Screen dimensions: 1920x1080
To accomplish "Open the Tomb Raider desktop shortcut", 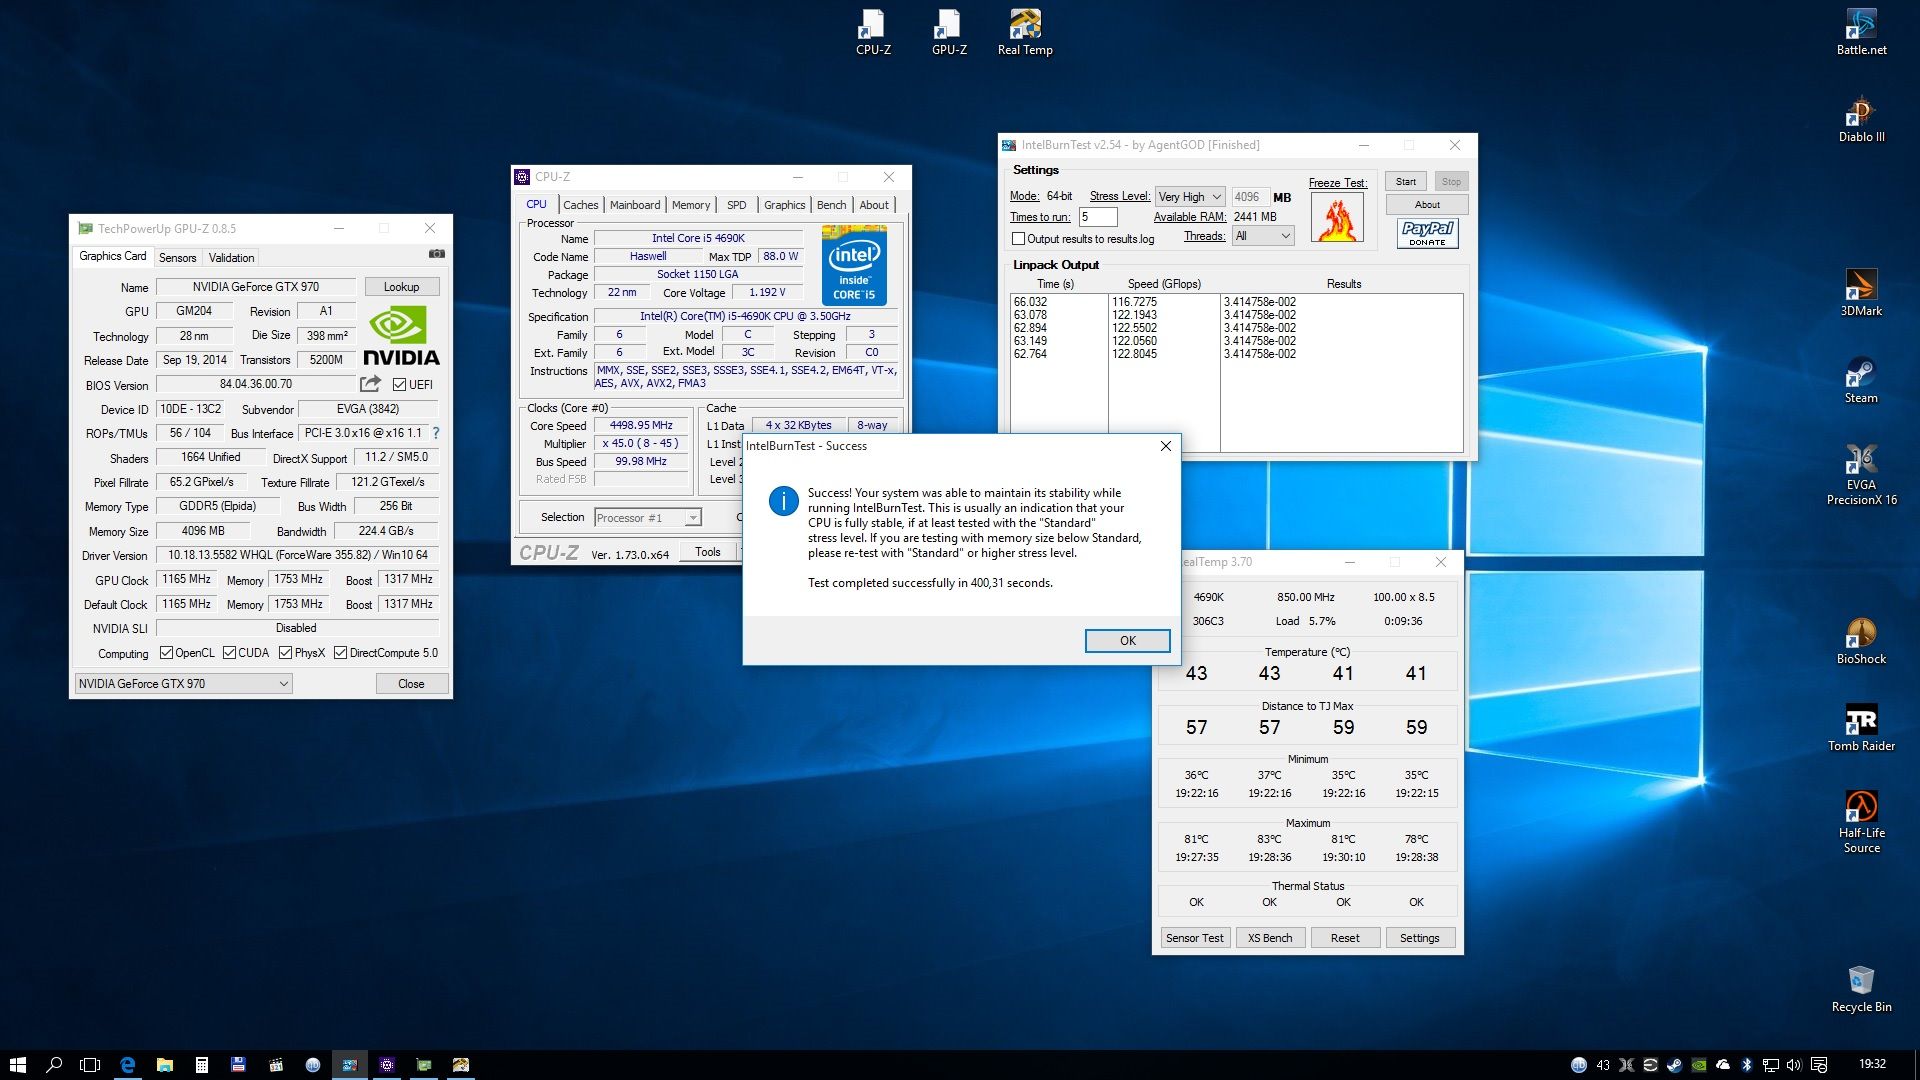I will tap(1861, 728).
